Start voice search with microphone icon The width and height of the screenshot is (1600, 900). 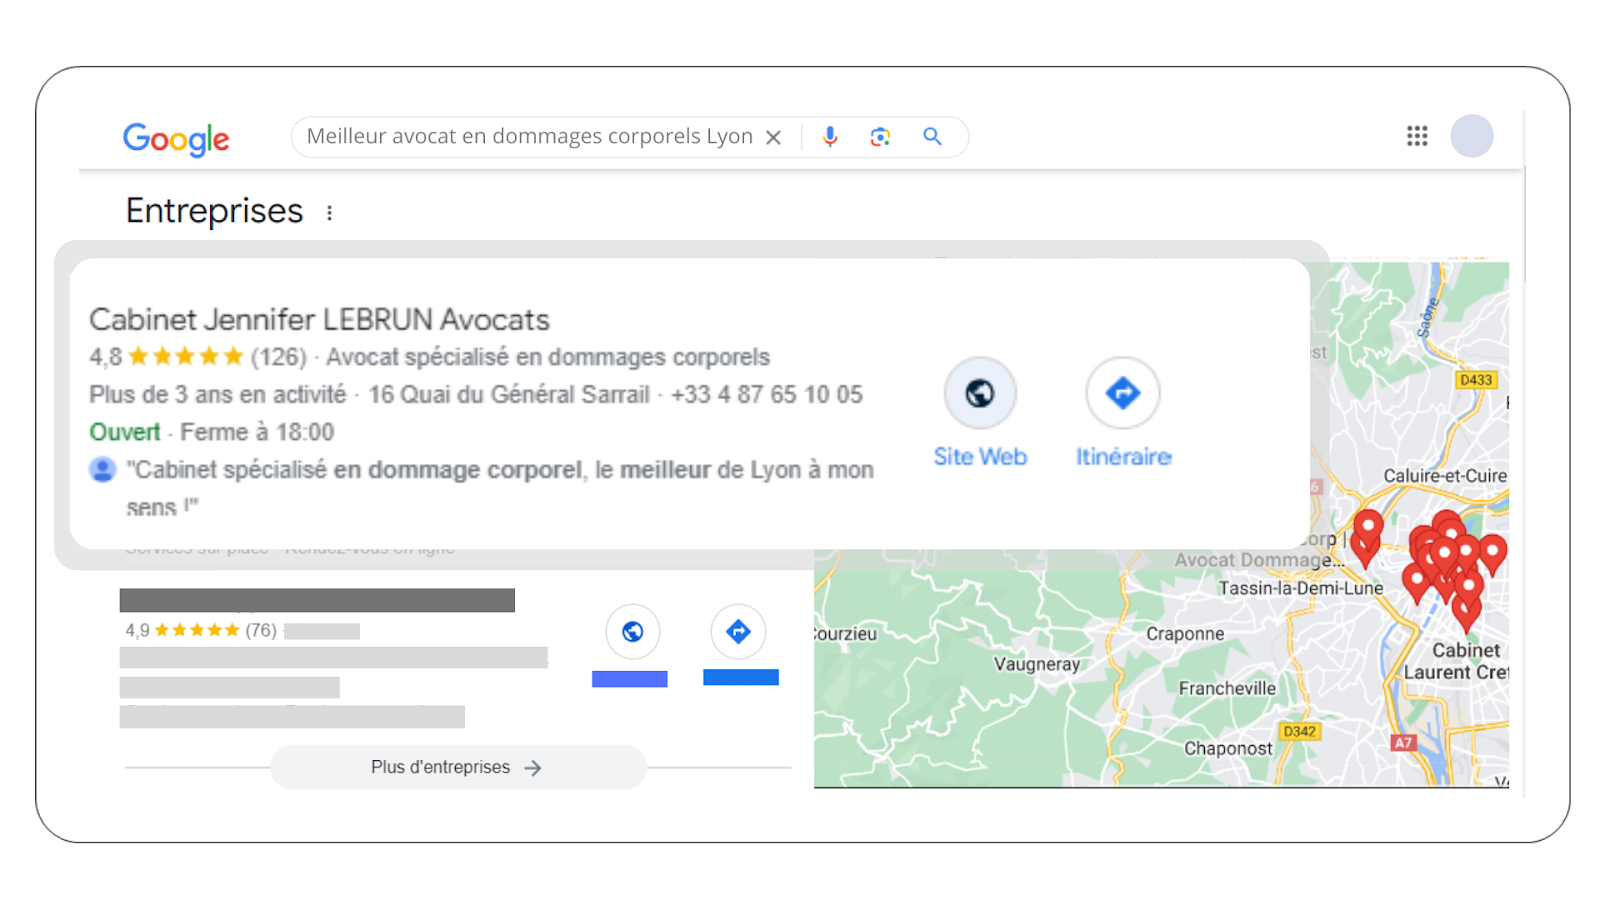coord(830,137)
